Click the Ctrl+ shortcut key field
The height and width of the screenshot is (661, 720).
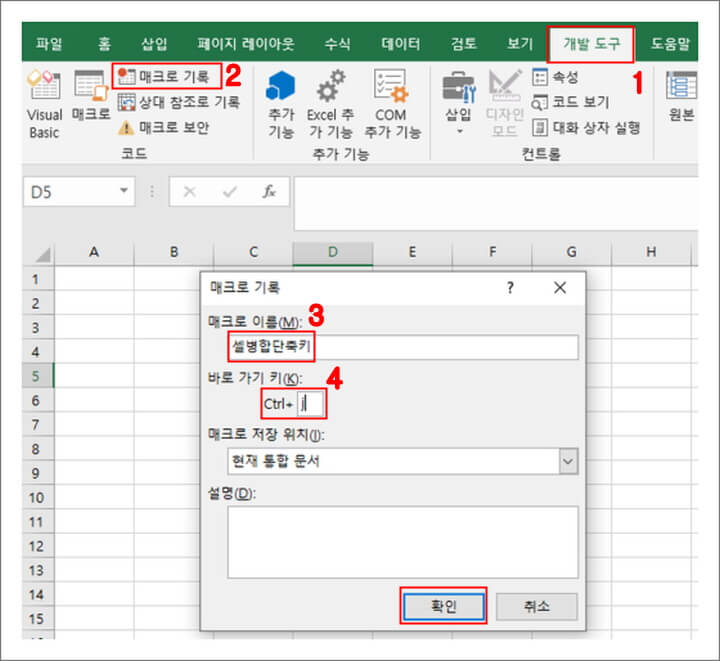[310, 404]
